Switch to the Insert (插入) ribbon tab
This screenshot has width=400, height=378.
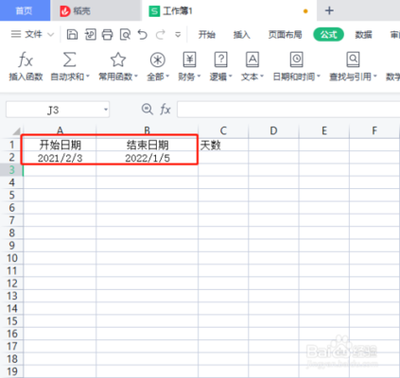pos(242,35)
